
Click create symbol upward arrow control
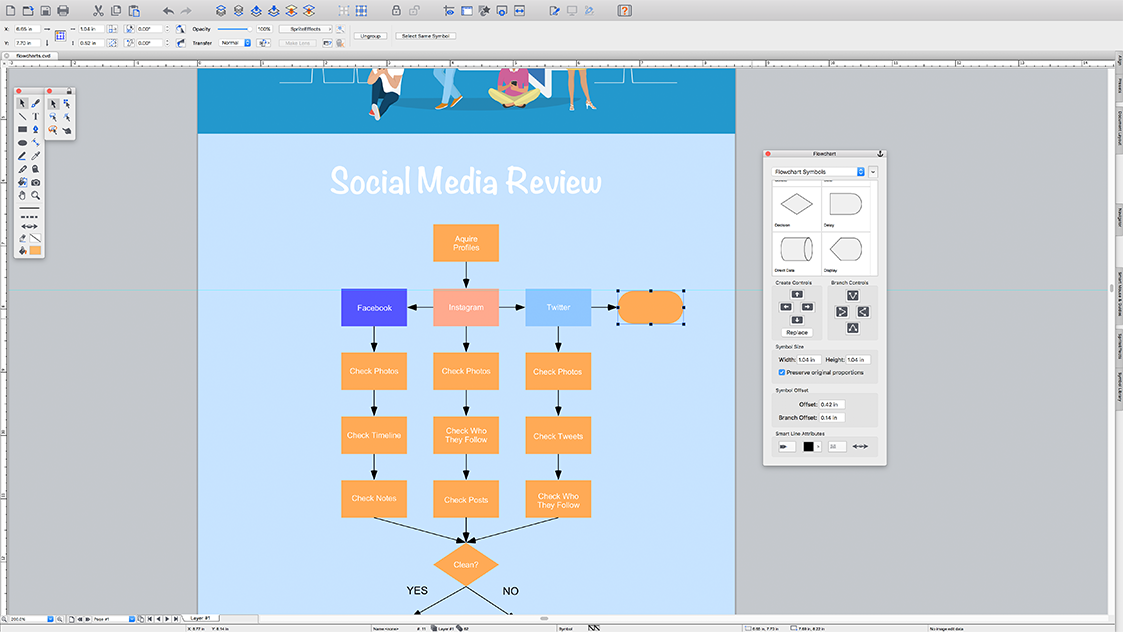[796, 295]
